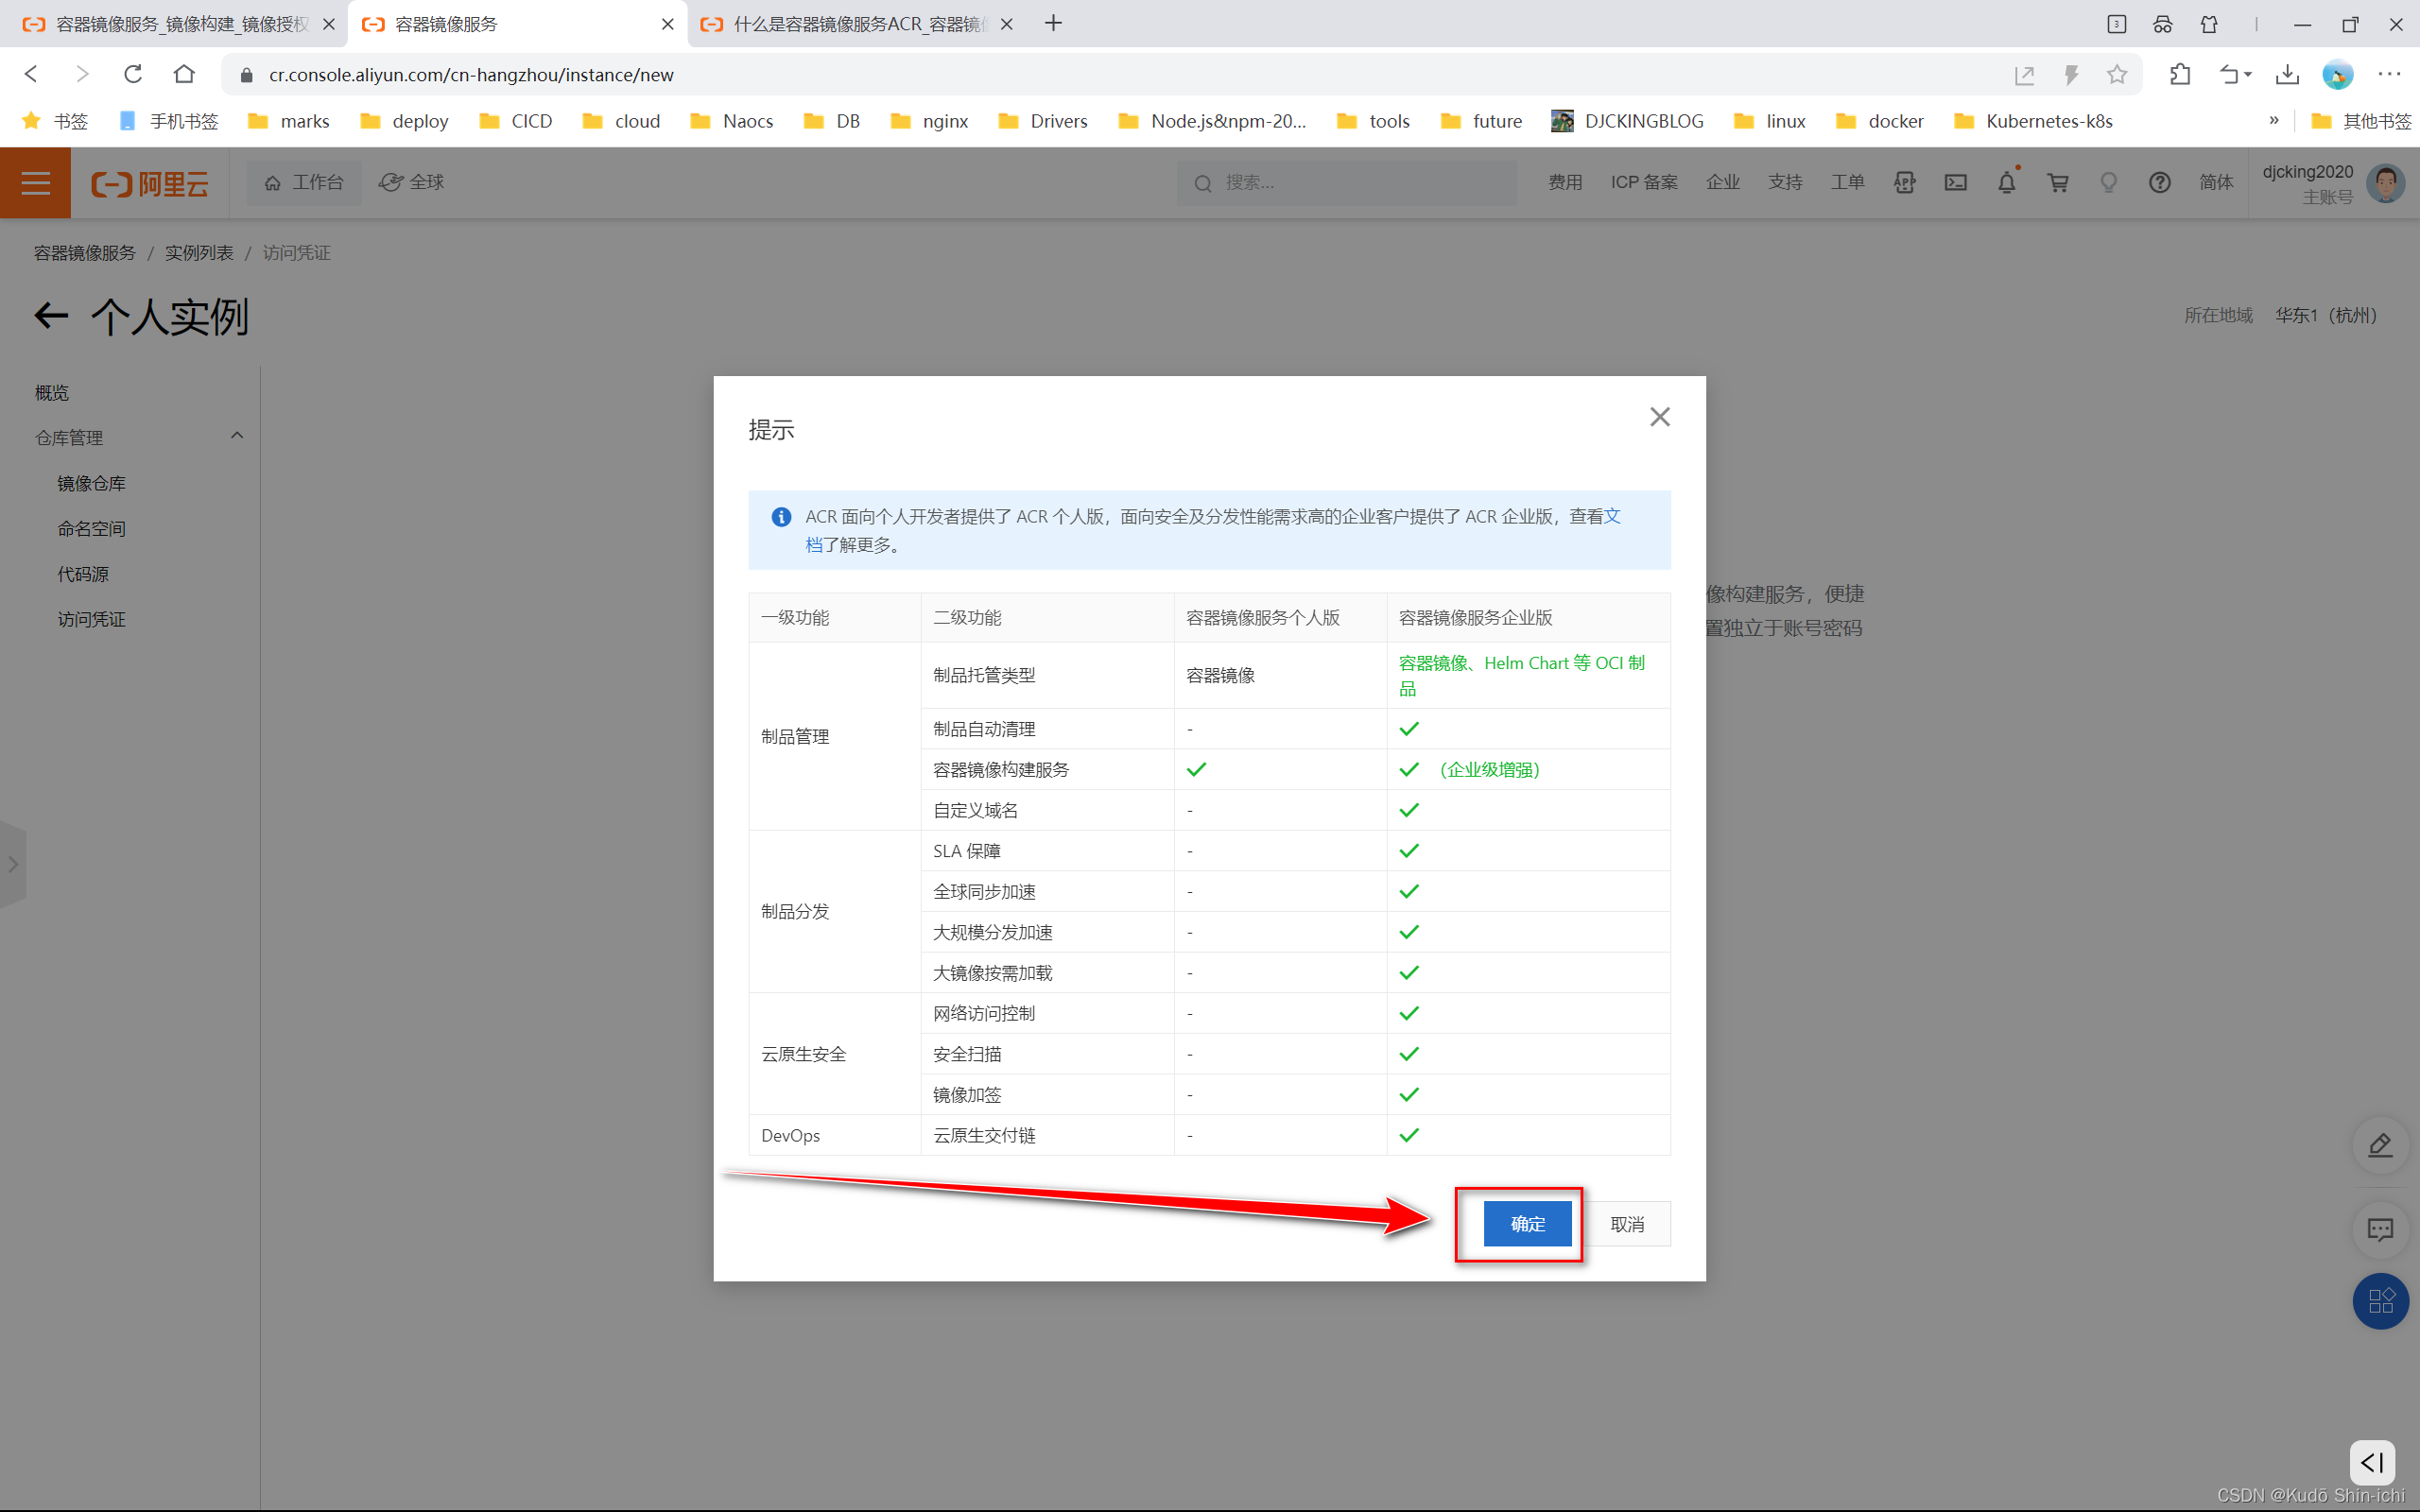Open the notification bell icon
Screen dimensions: 2420x1512
click(x=2006, y=182)
